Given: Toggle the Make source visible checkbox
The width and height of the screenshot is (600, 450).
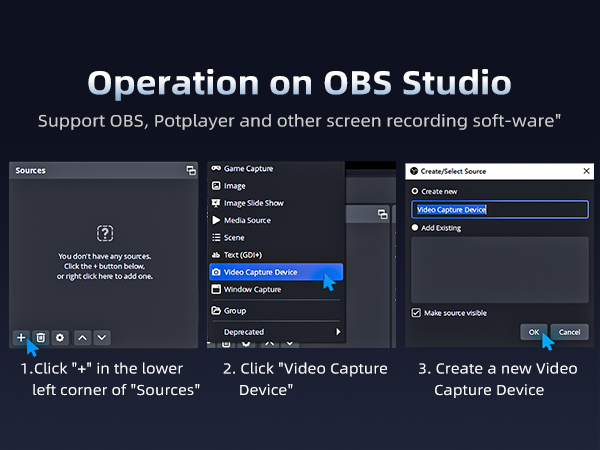Looking at the screenshot, I should pos(416,313).
